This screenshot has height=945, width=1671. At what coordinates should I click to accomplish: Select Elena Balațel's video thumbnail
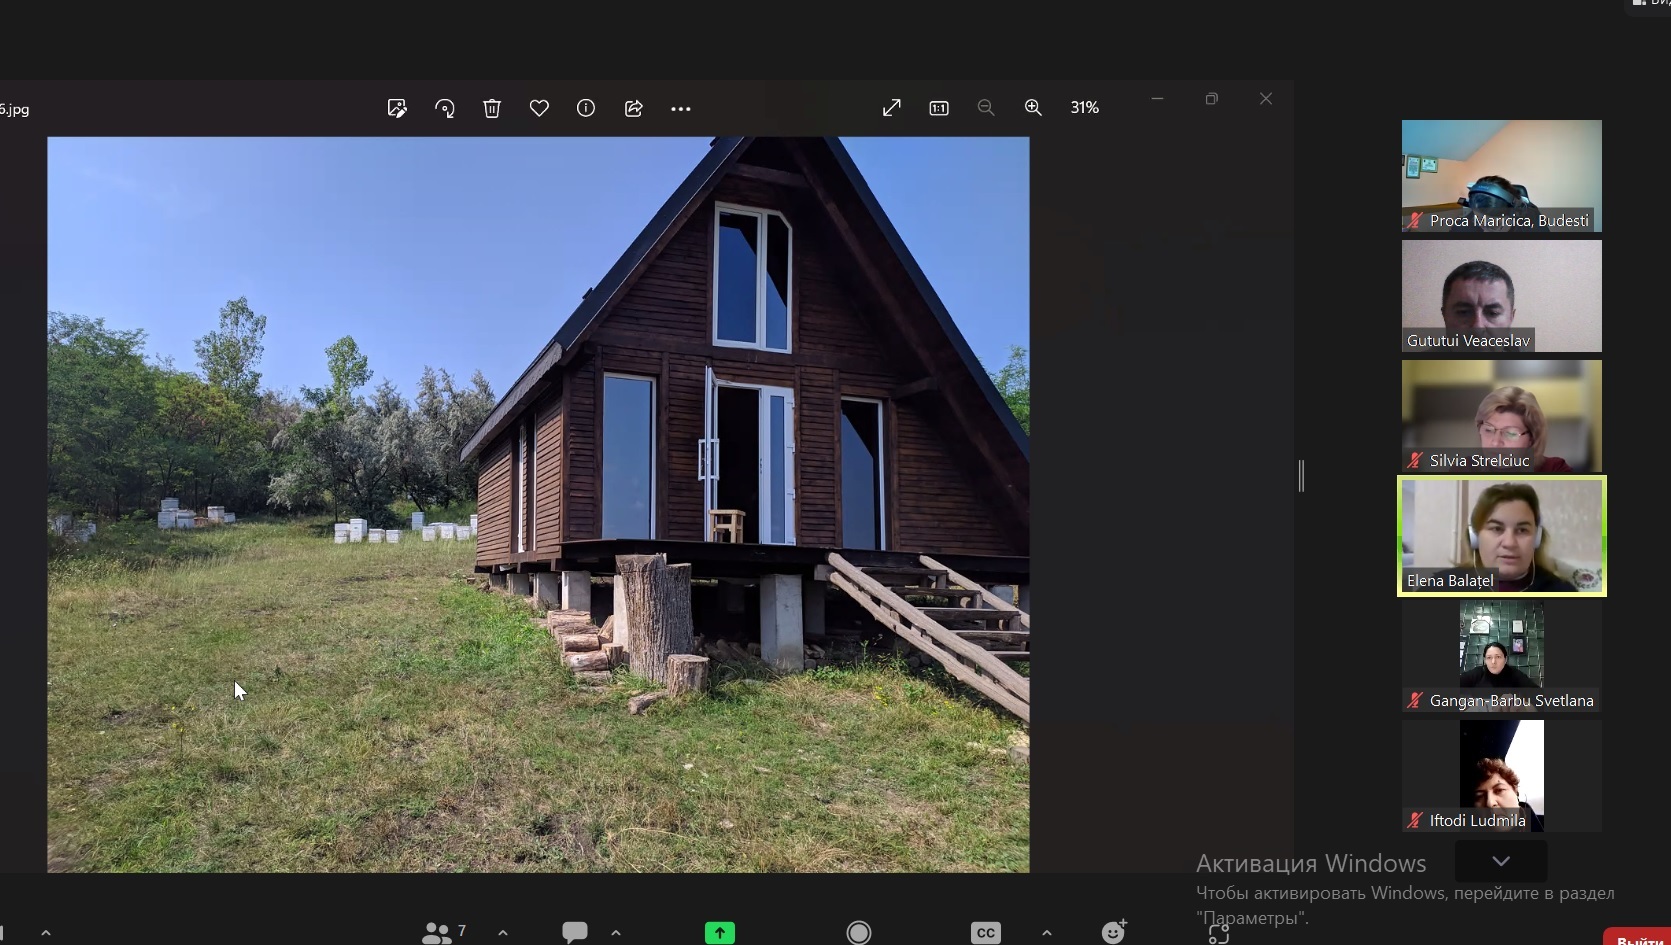coord(1501,536)
